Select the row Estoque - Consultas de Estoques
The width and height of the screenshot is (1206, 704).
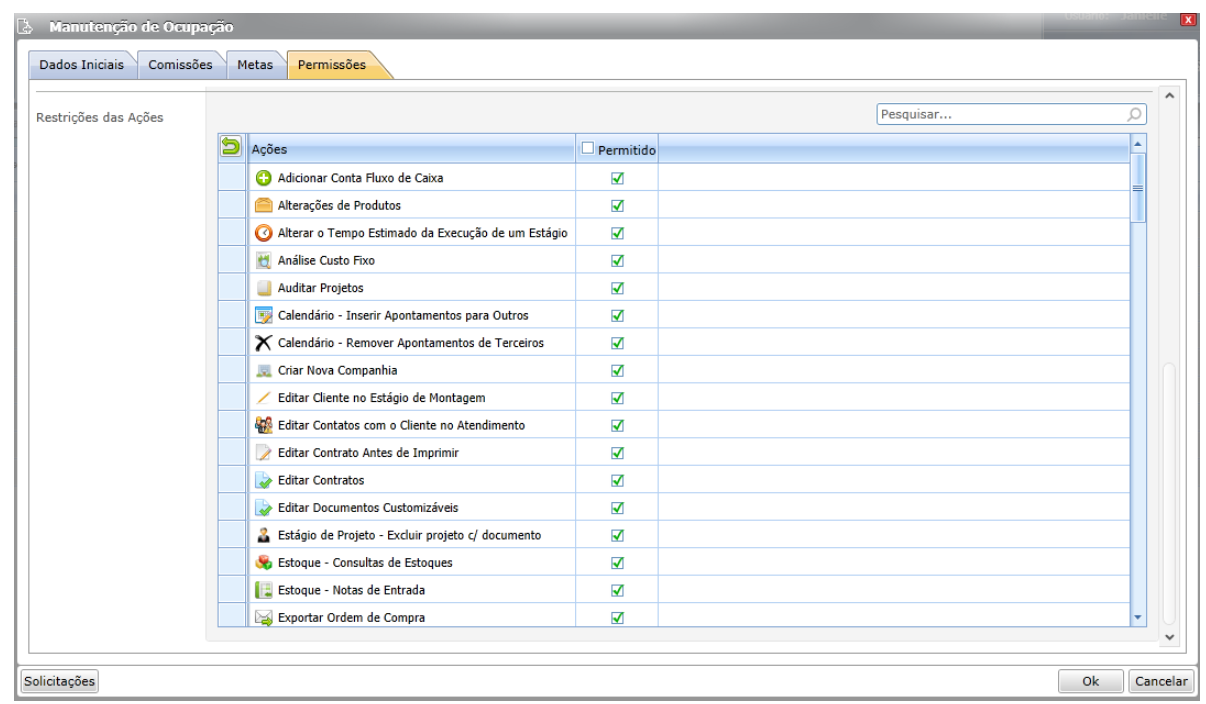(x=674, y=563)
